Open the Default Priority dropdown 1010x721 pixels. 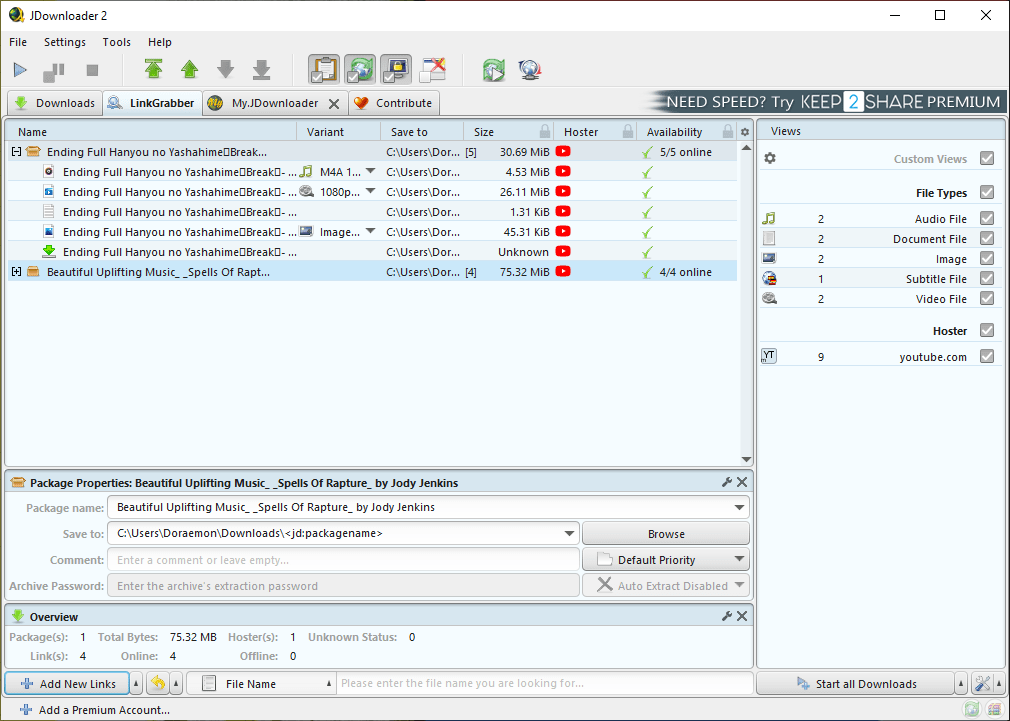click(665, 559)
